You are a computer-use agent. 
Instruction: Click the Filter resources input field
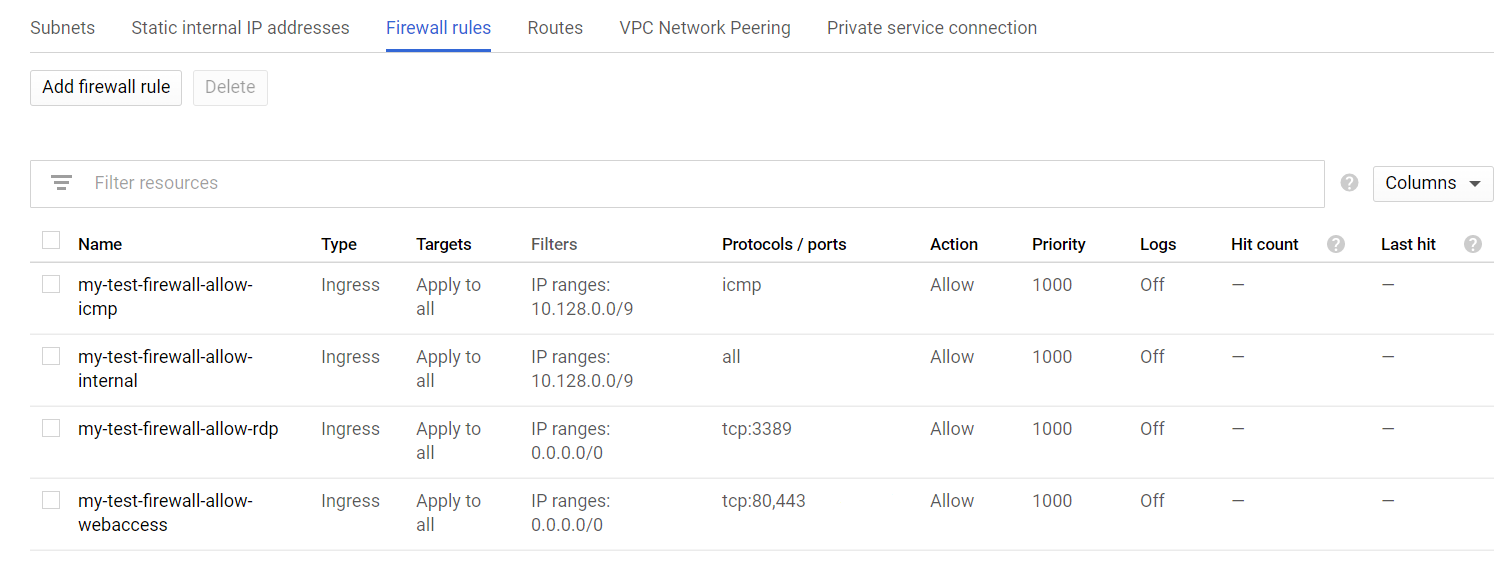(700, 183)
